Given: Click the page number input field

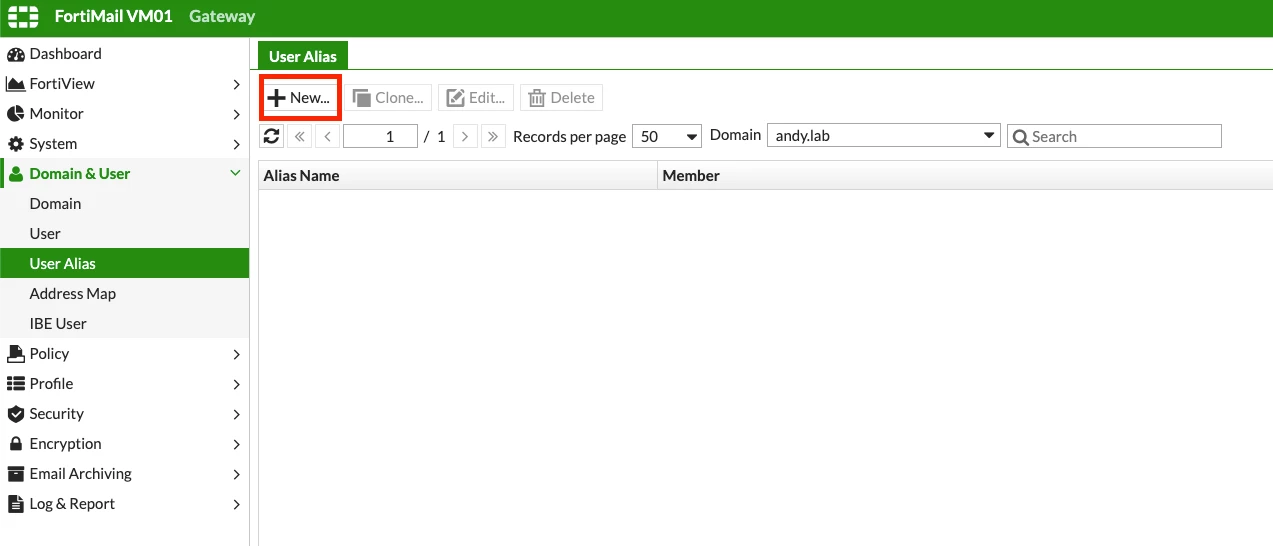Looking at the screenshot, I should (380, 136).
